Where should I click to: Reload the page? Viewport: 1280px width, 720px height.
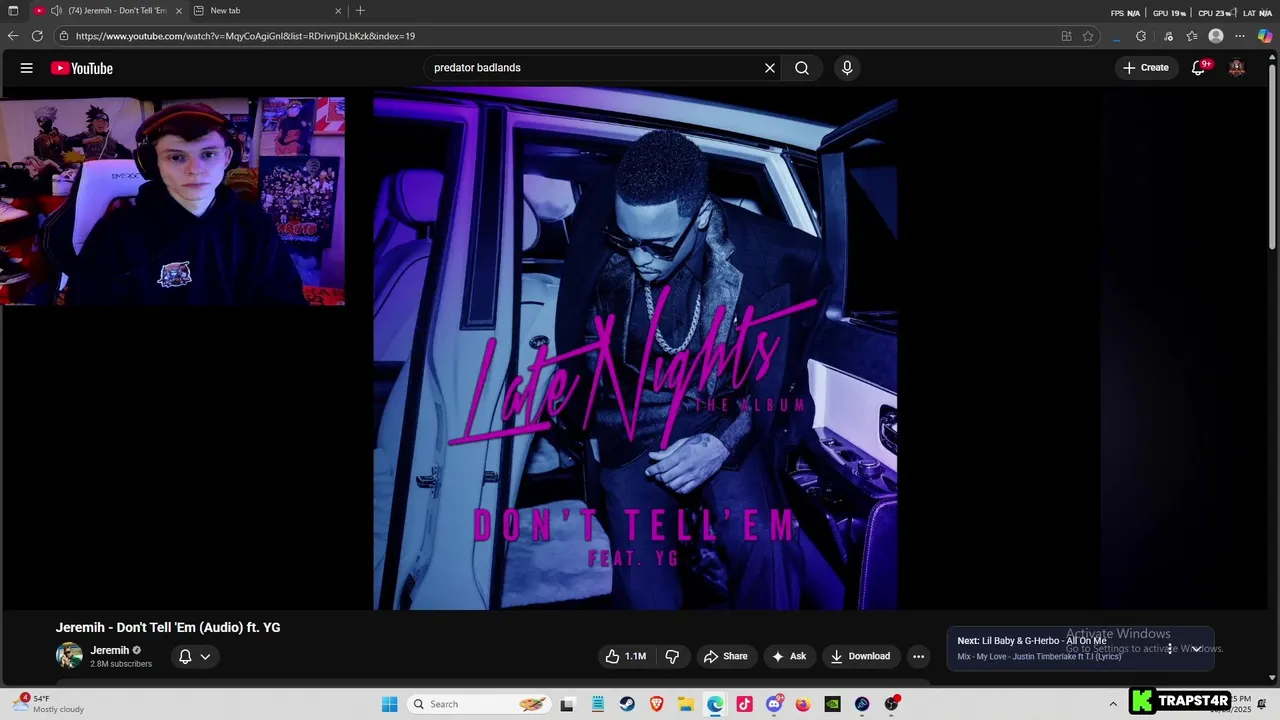coord(37,36)
